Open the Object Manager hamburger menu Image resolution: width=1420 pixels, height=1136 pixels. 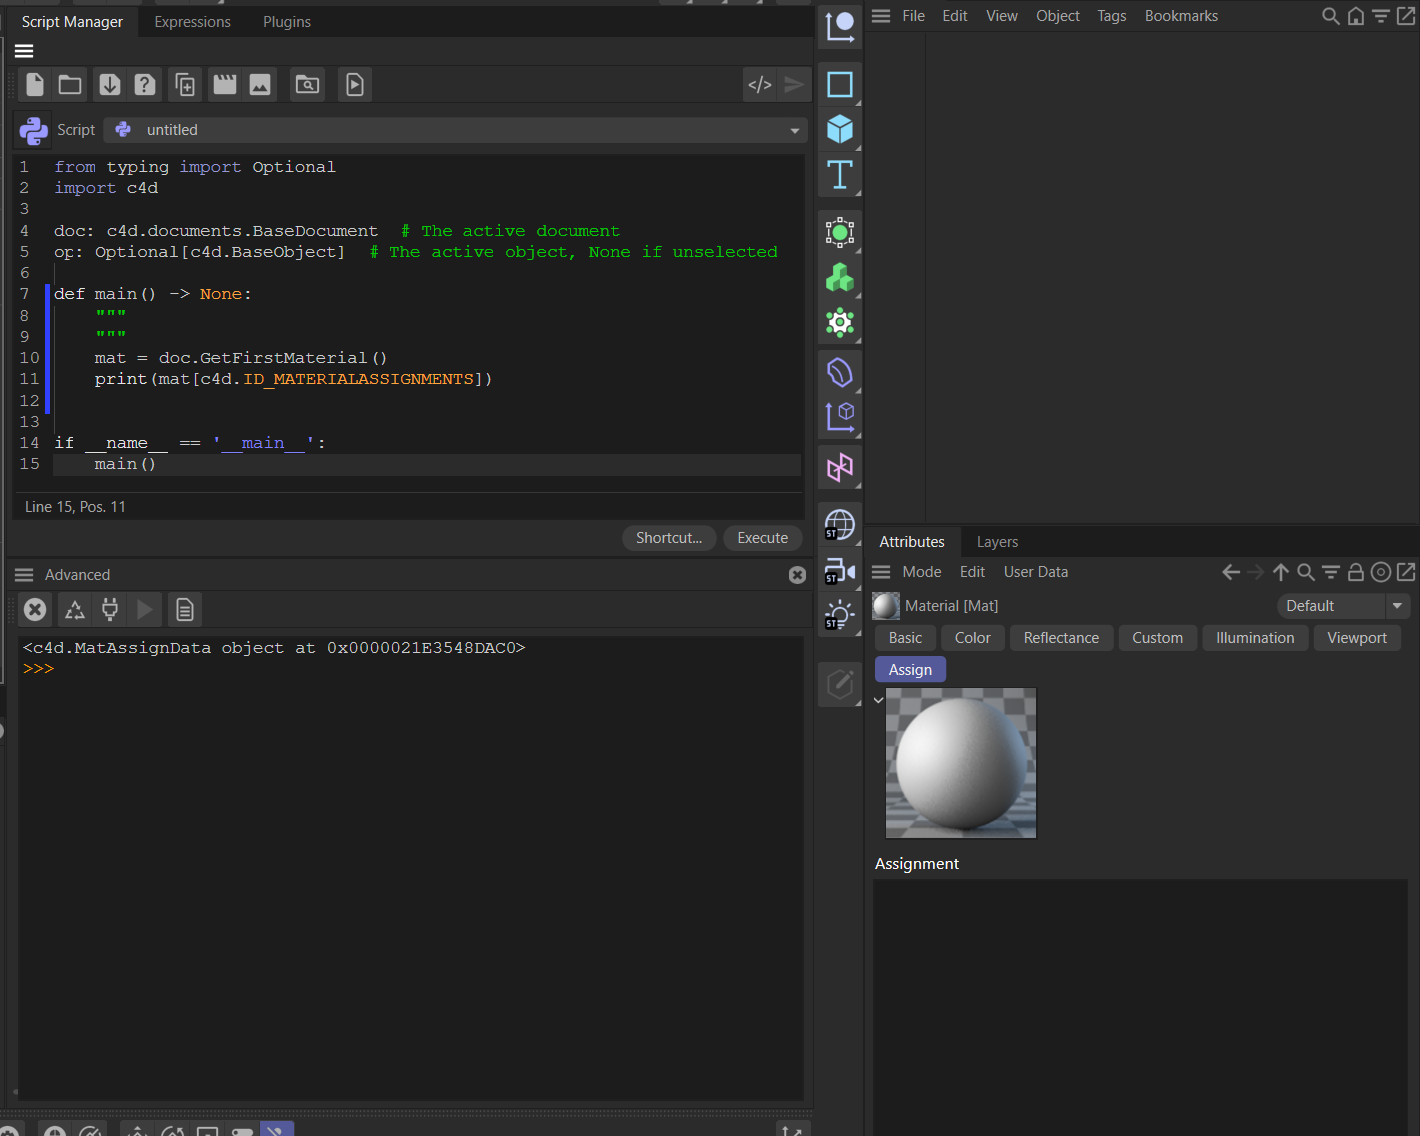(x=881, y=16)
